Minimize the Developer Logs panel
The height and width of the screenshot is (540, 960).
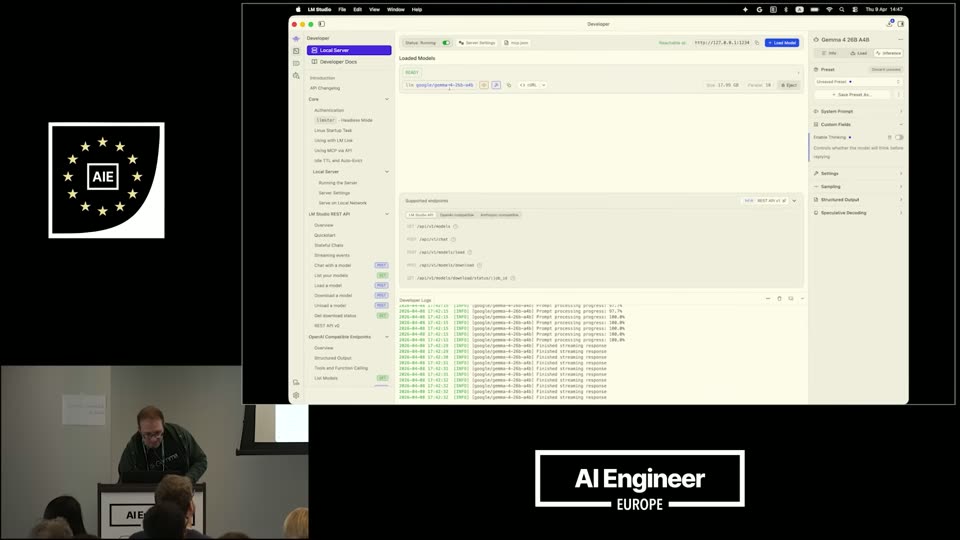(768, 299)
